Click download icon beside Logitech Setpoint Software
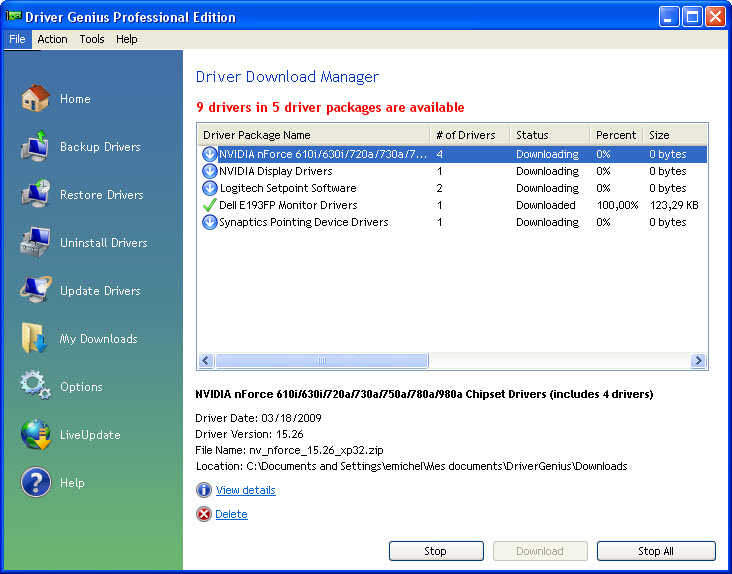Screen dimensions: 732x574 coord(209,188)
